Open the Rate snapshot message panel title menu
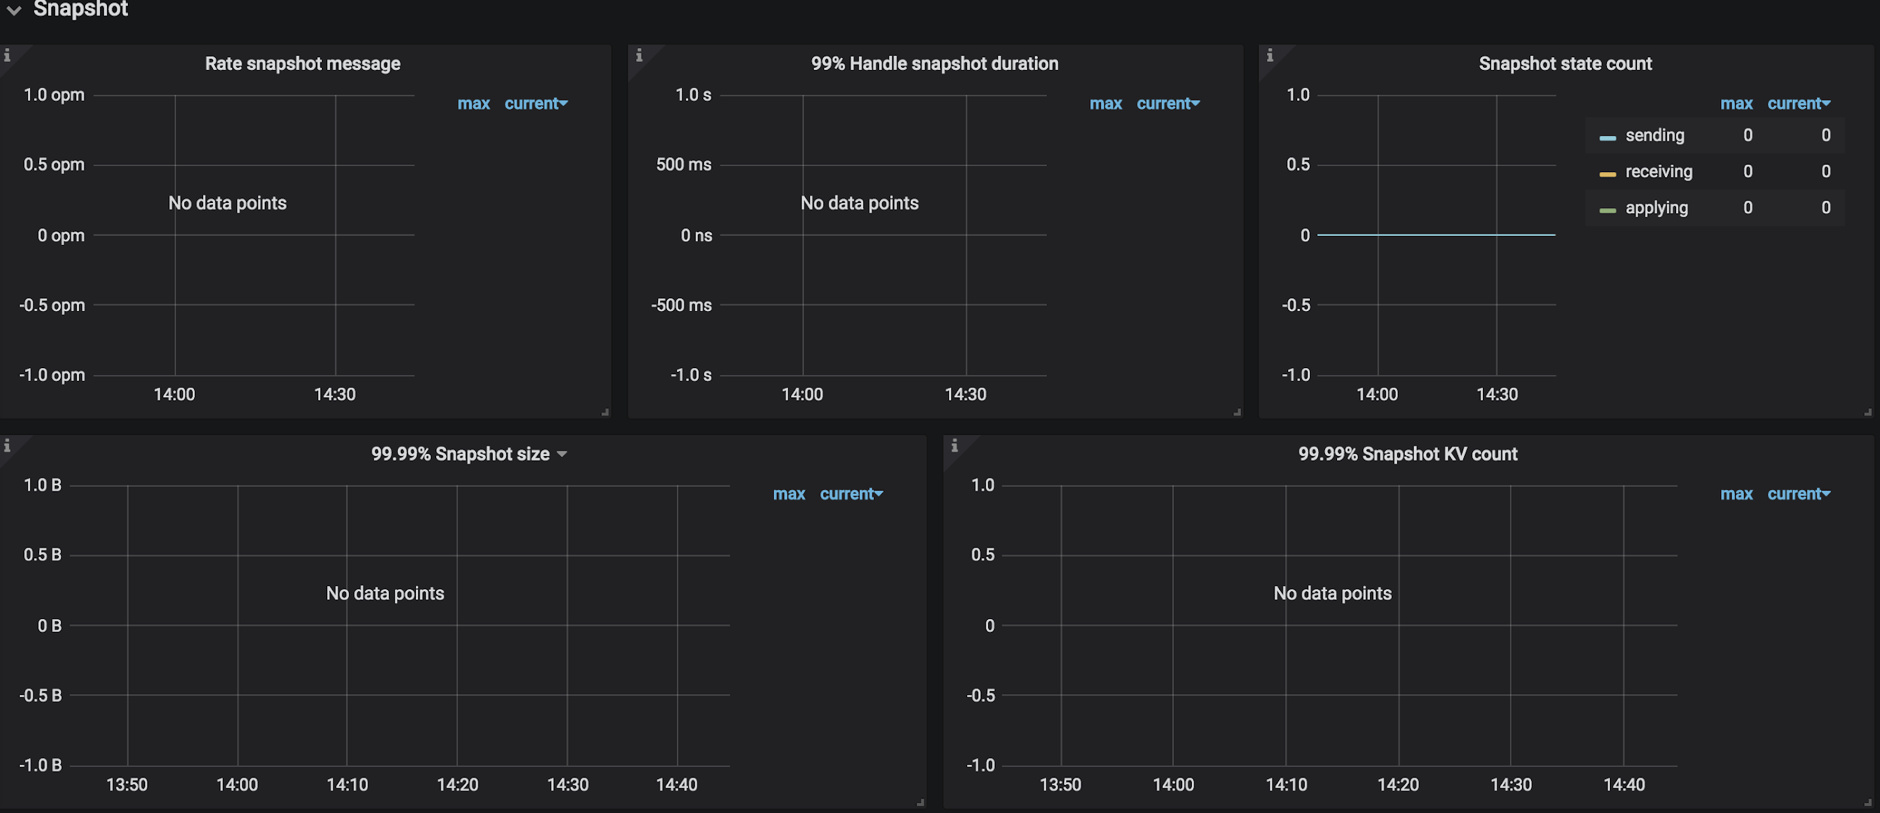The width and height of the screenshot is (1880, 813). tap(302, 64)
